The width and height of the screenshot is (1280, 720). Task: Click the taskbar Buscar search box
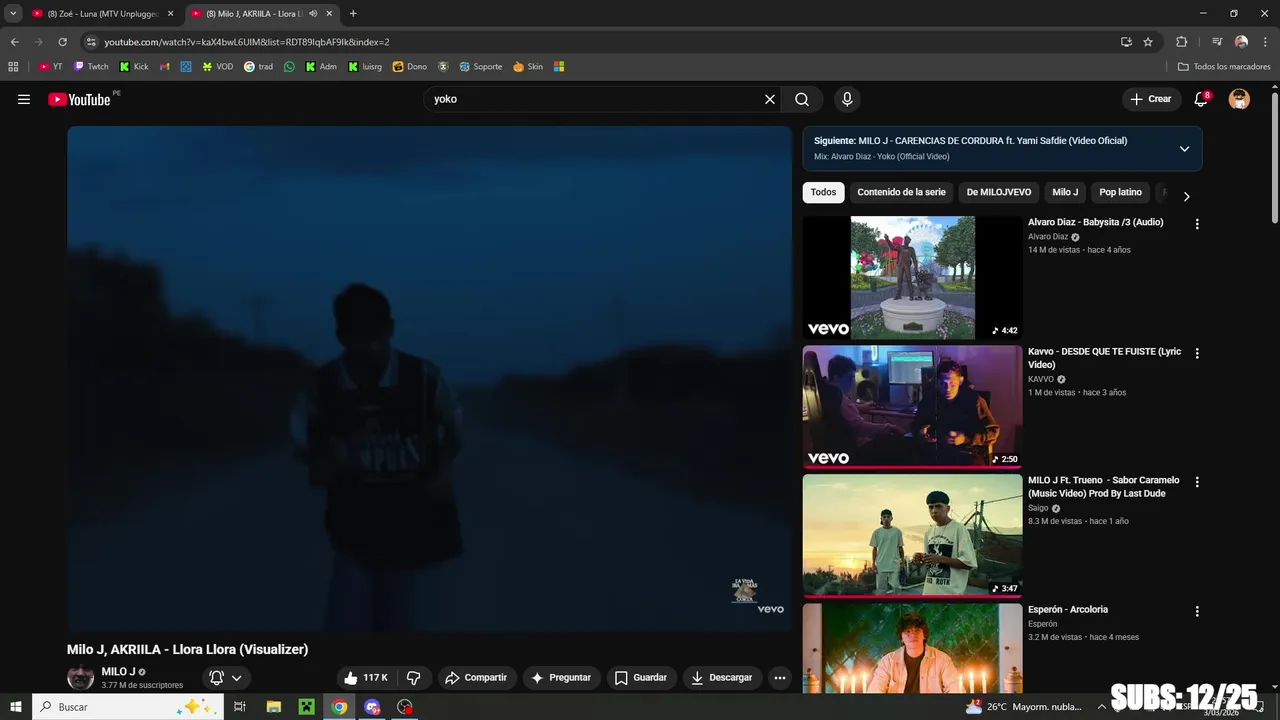pos(129,707)
